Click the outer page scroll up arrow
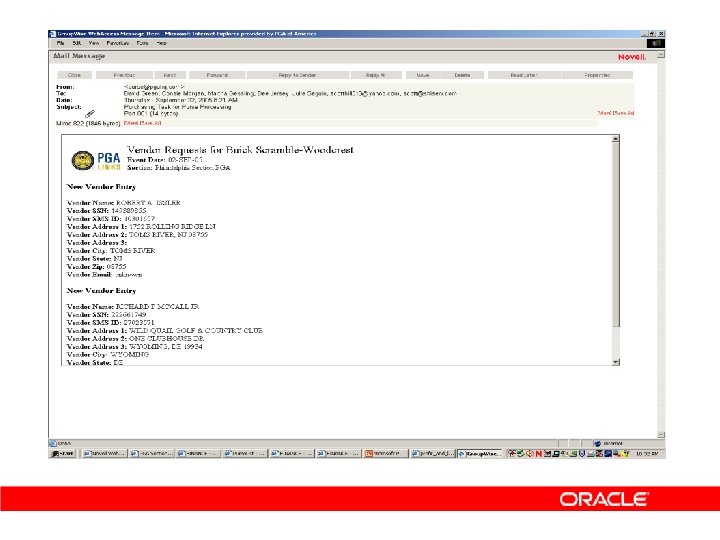 pyautogui.click(x=661, y=55)
